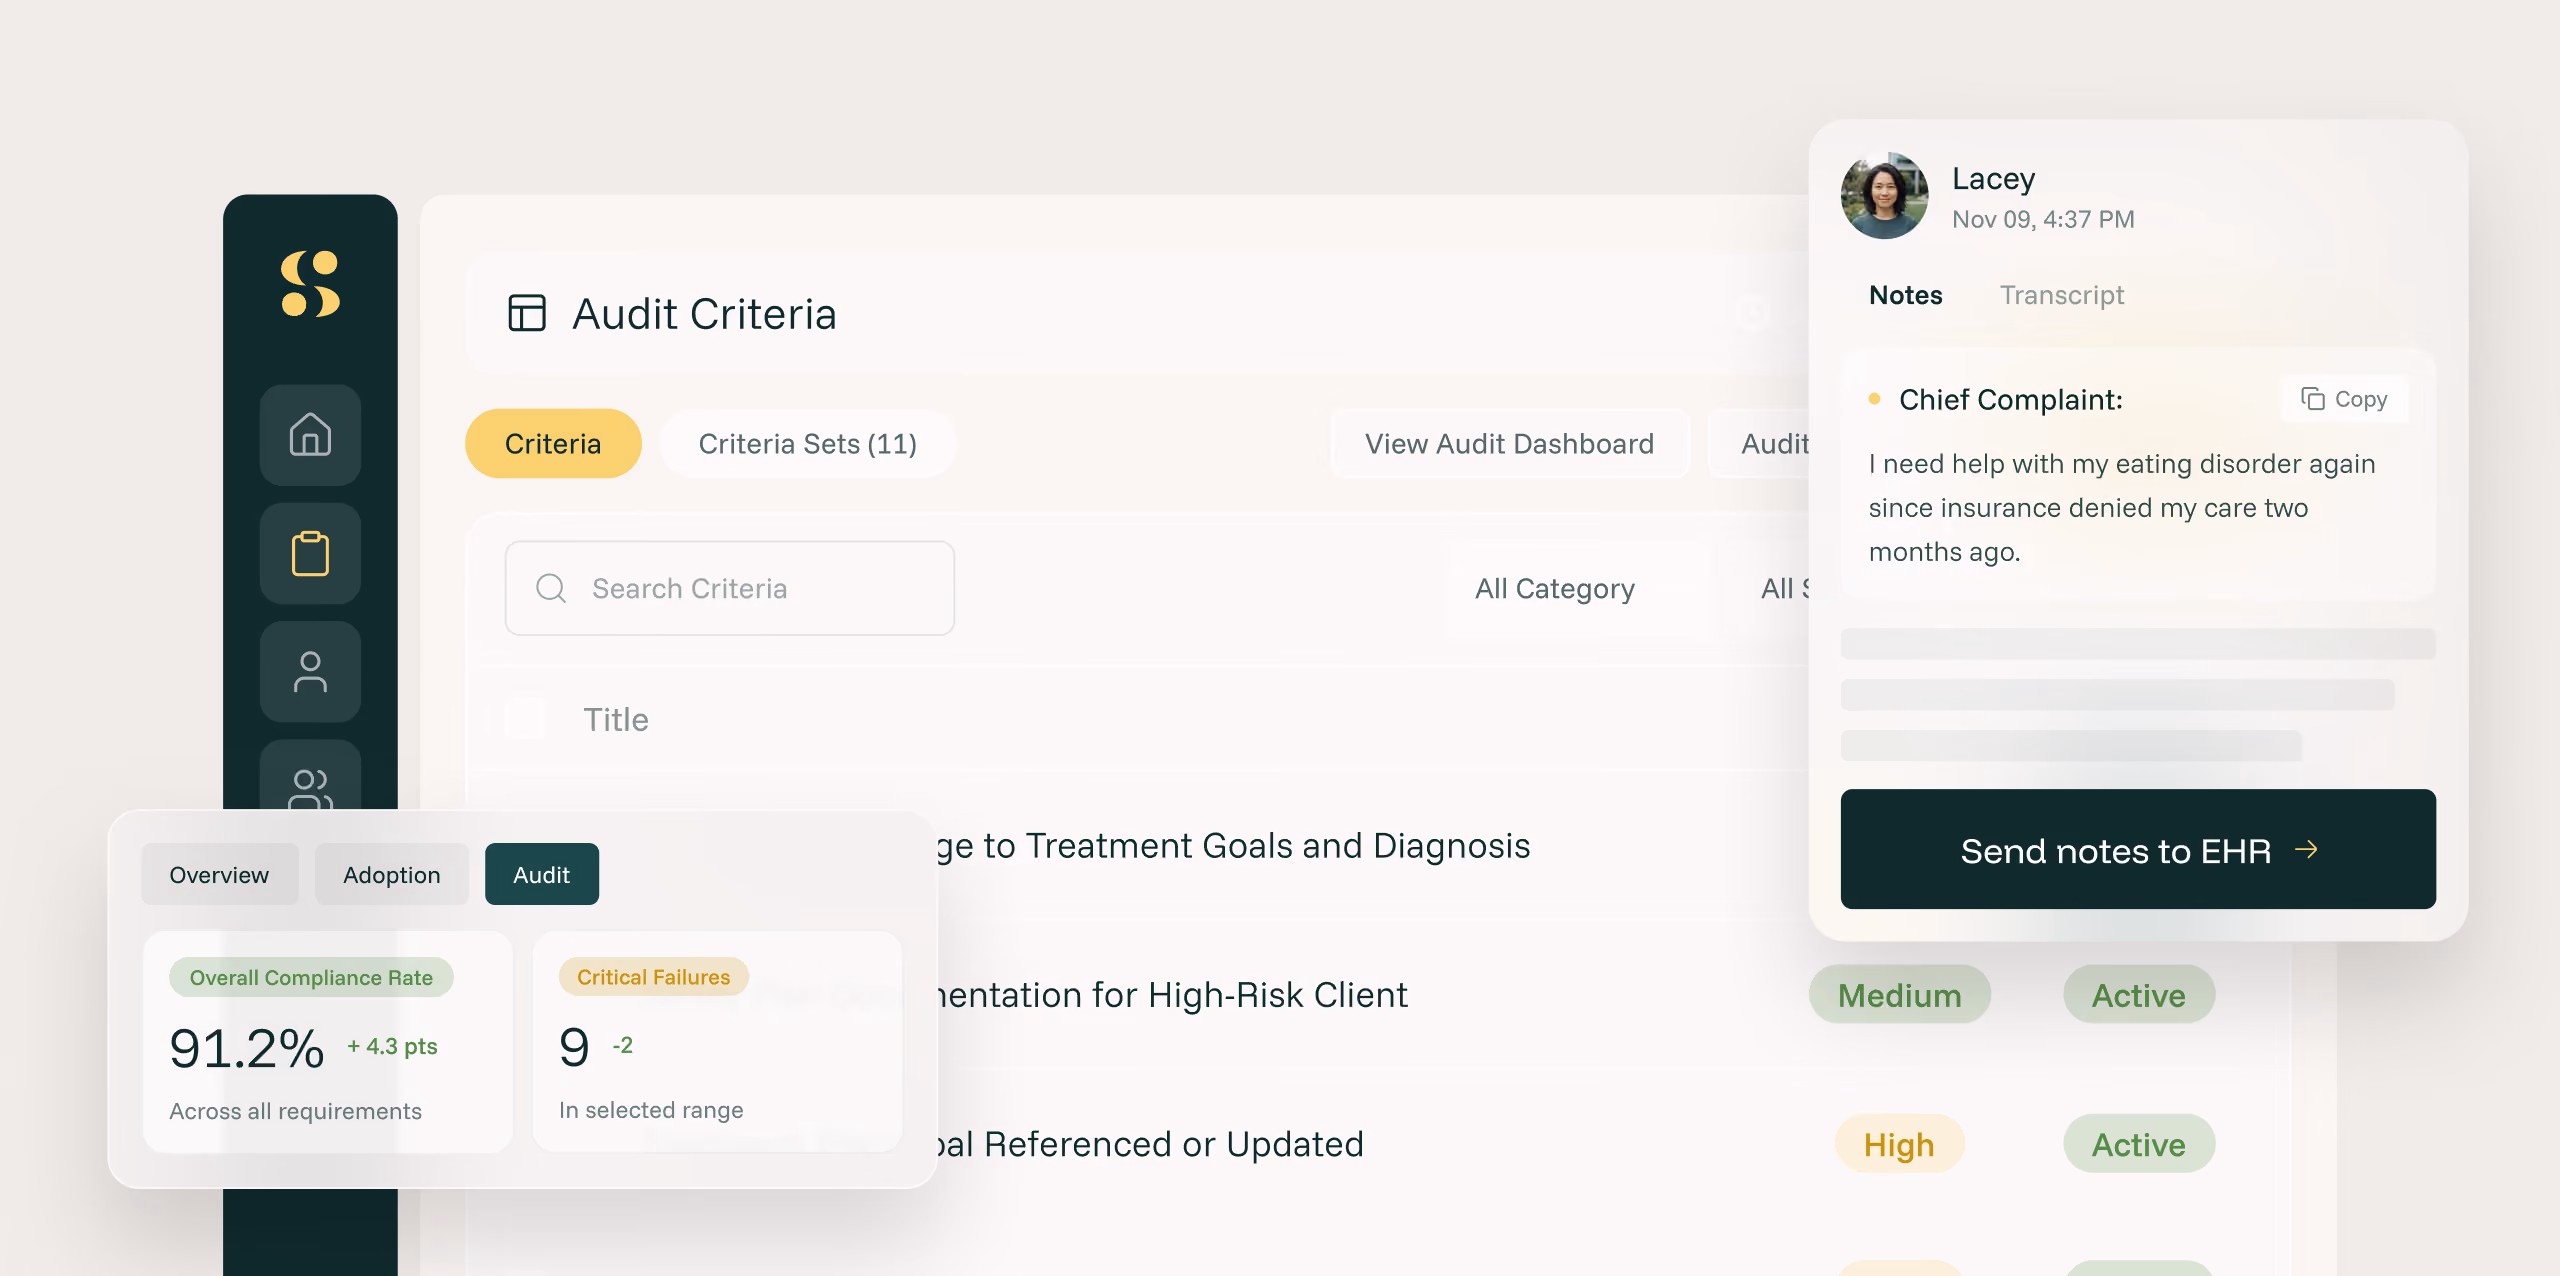Click the Nov 09, 4:37 PM timestamp
Viewport: 2560px width, 1276px height.
pyautogui.click(x=2043, y=219)
